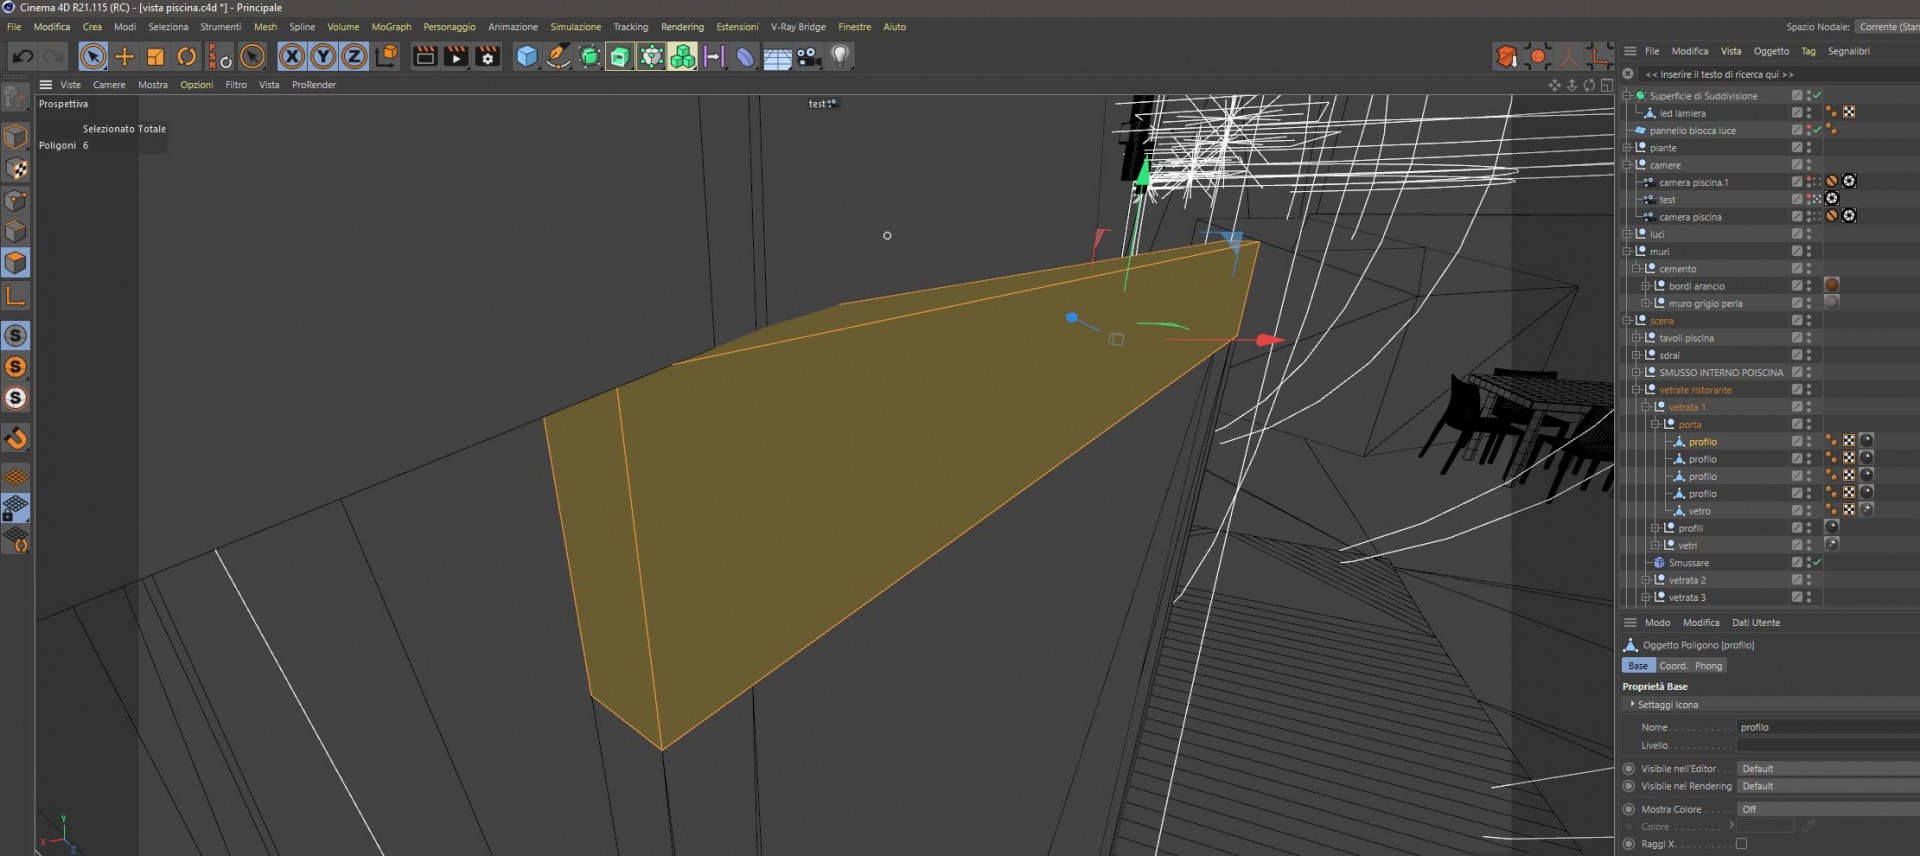Expand the tavoli piscina group

click(x=1637, y=338)
